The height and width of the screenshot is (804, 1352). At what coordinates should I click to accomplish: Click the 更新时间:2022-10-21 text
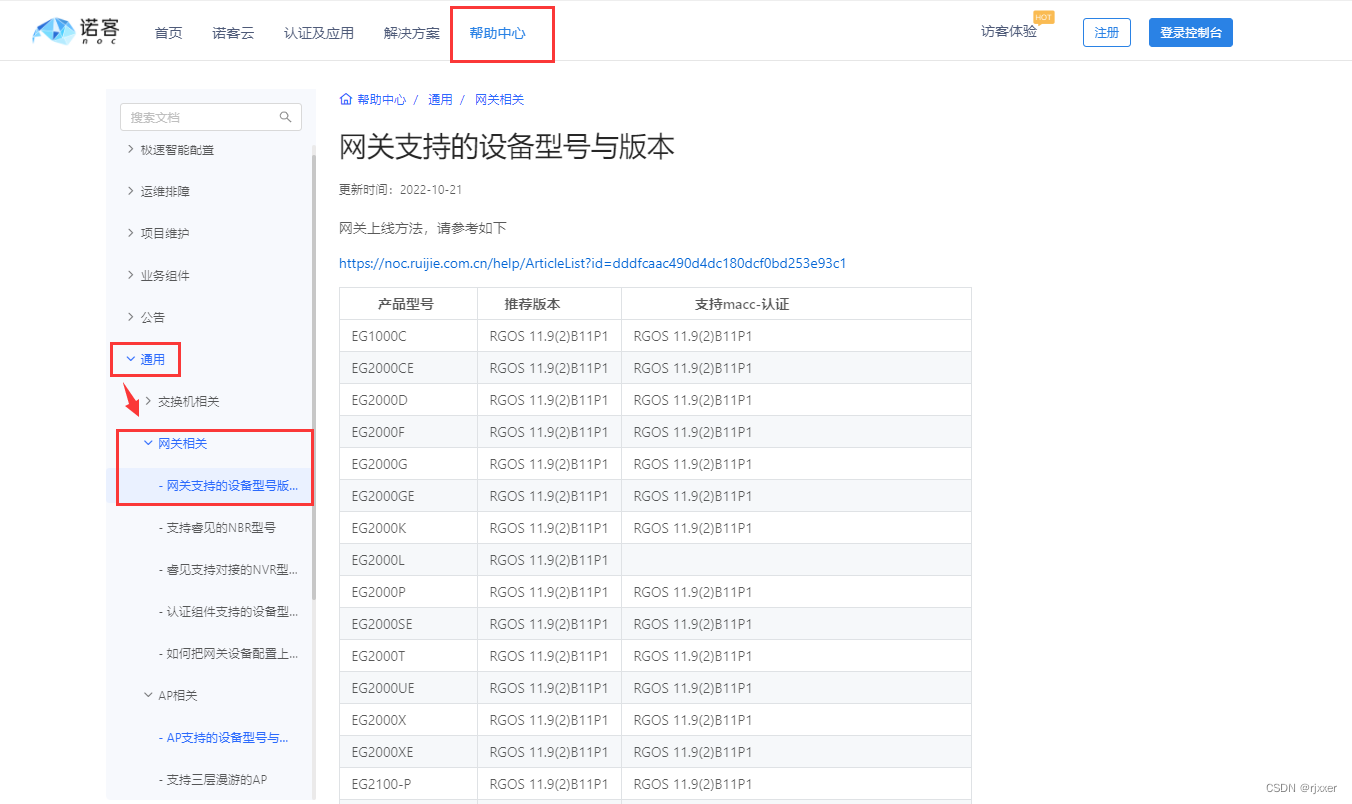pos(401,189)
